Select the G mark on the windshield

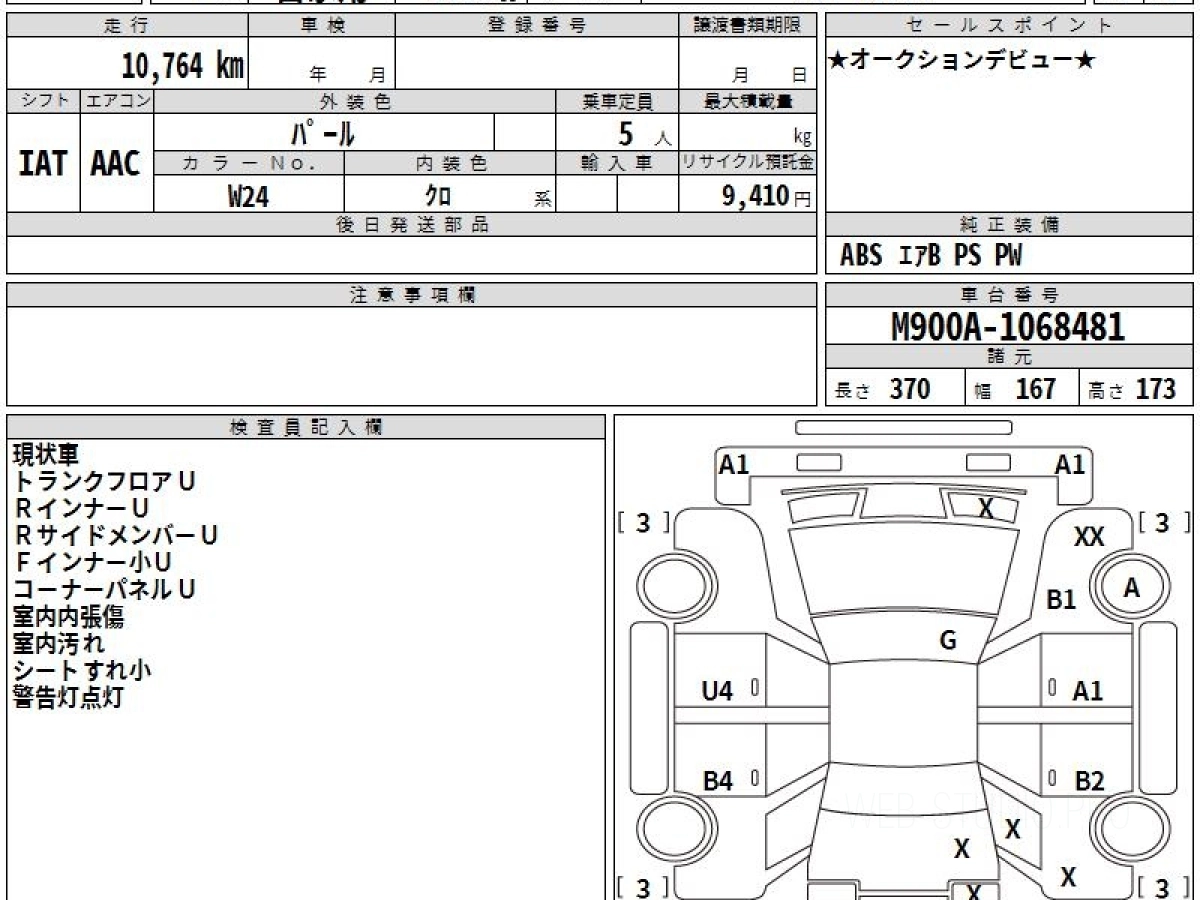(x=948, y=641)
